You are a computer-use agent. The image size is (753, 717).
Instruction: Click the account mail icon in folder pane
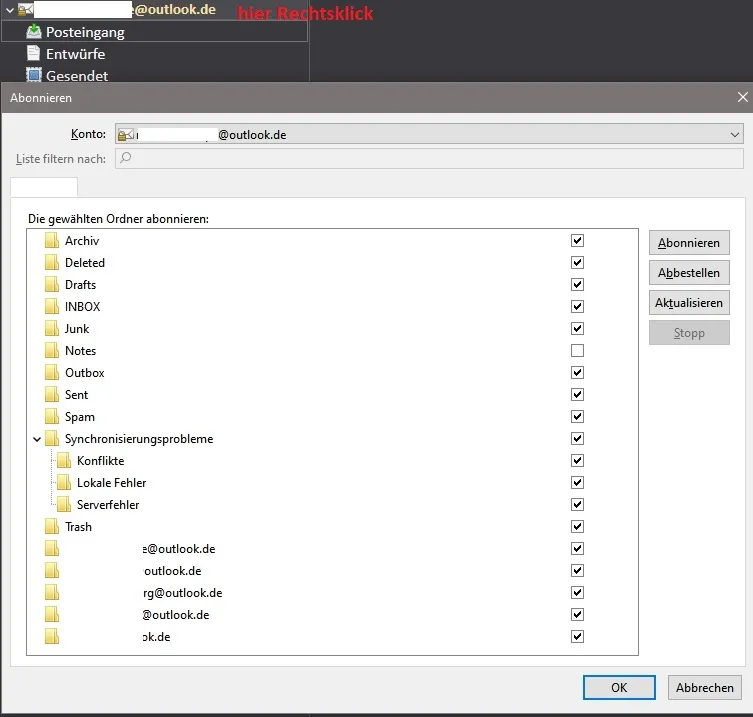pos(25,9)
